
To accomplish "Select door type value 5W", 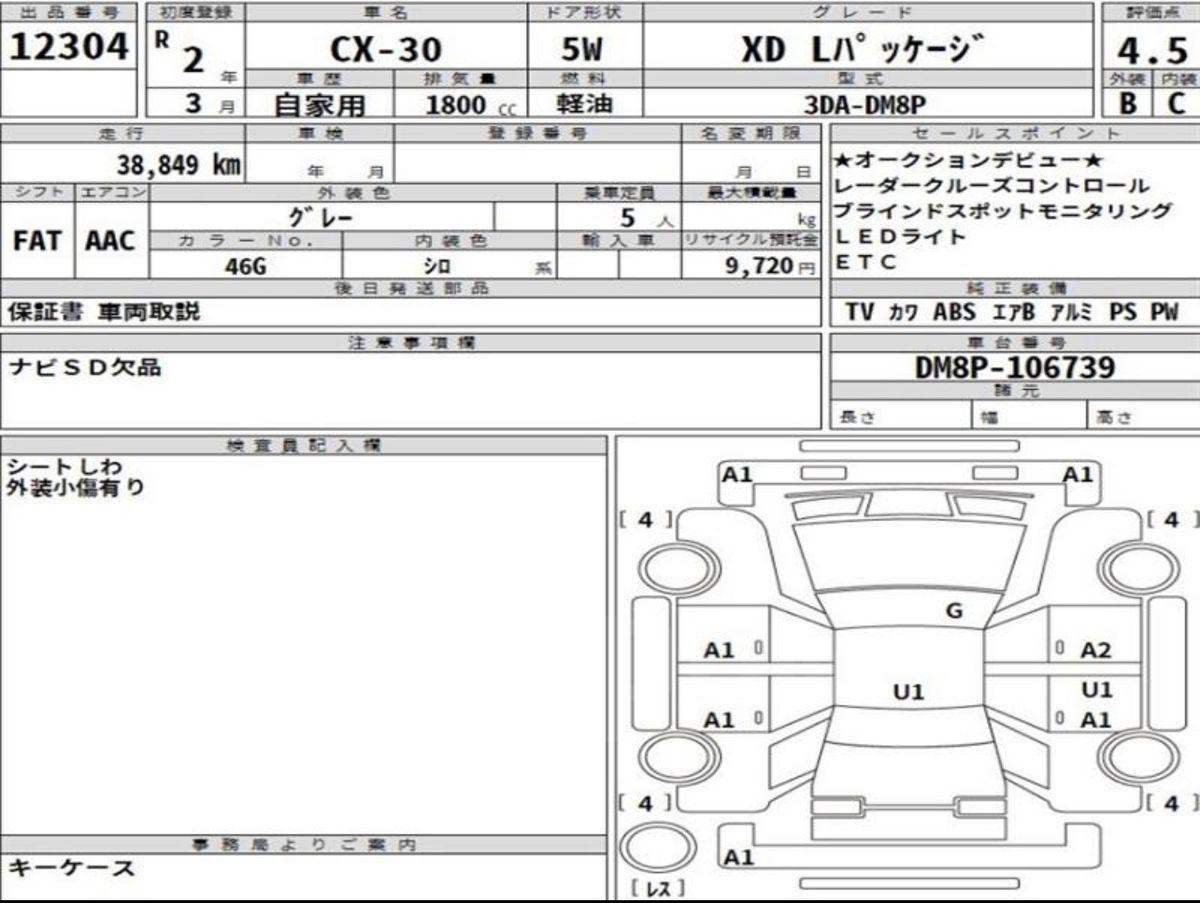I will coord(582,49).
